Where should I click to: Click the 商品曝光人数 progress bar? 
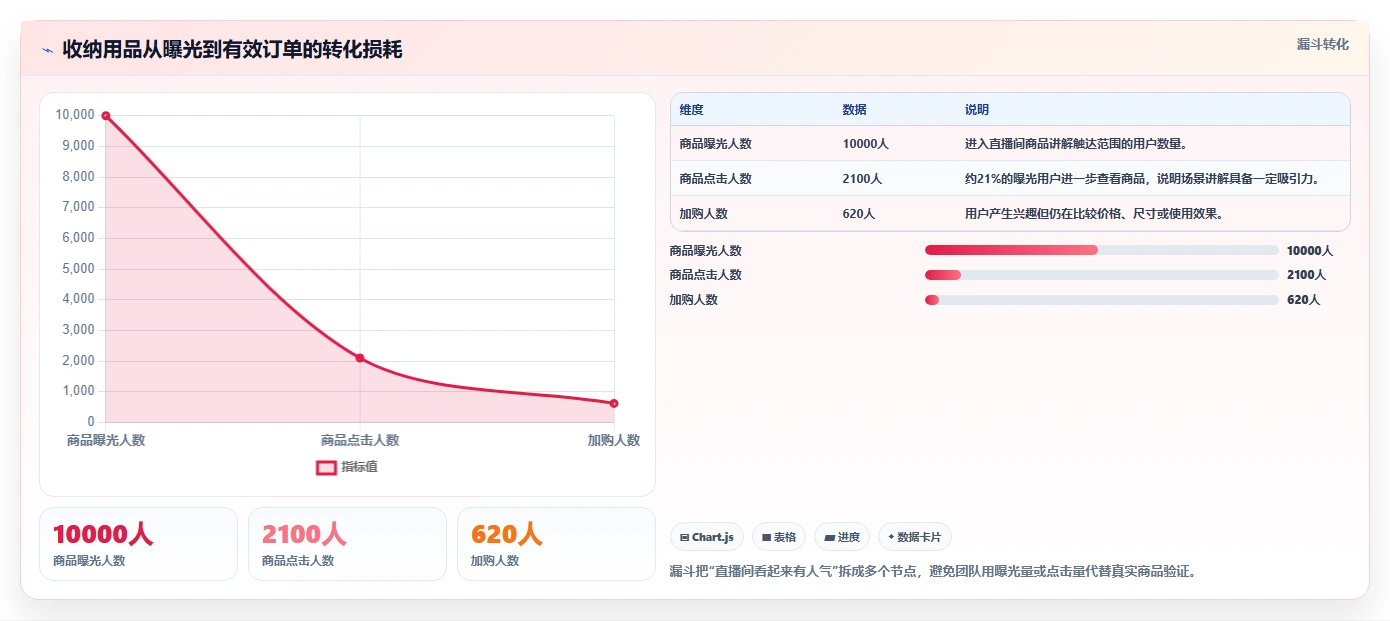[1102, 250]
